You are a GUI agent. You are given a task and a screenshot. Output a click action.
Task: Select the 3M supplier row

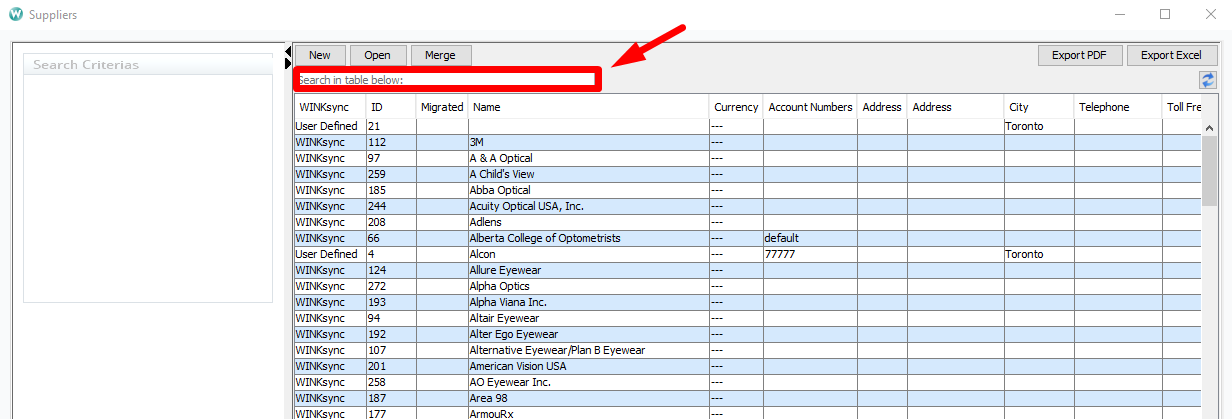[748, 142]
